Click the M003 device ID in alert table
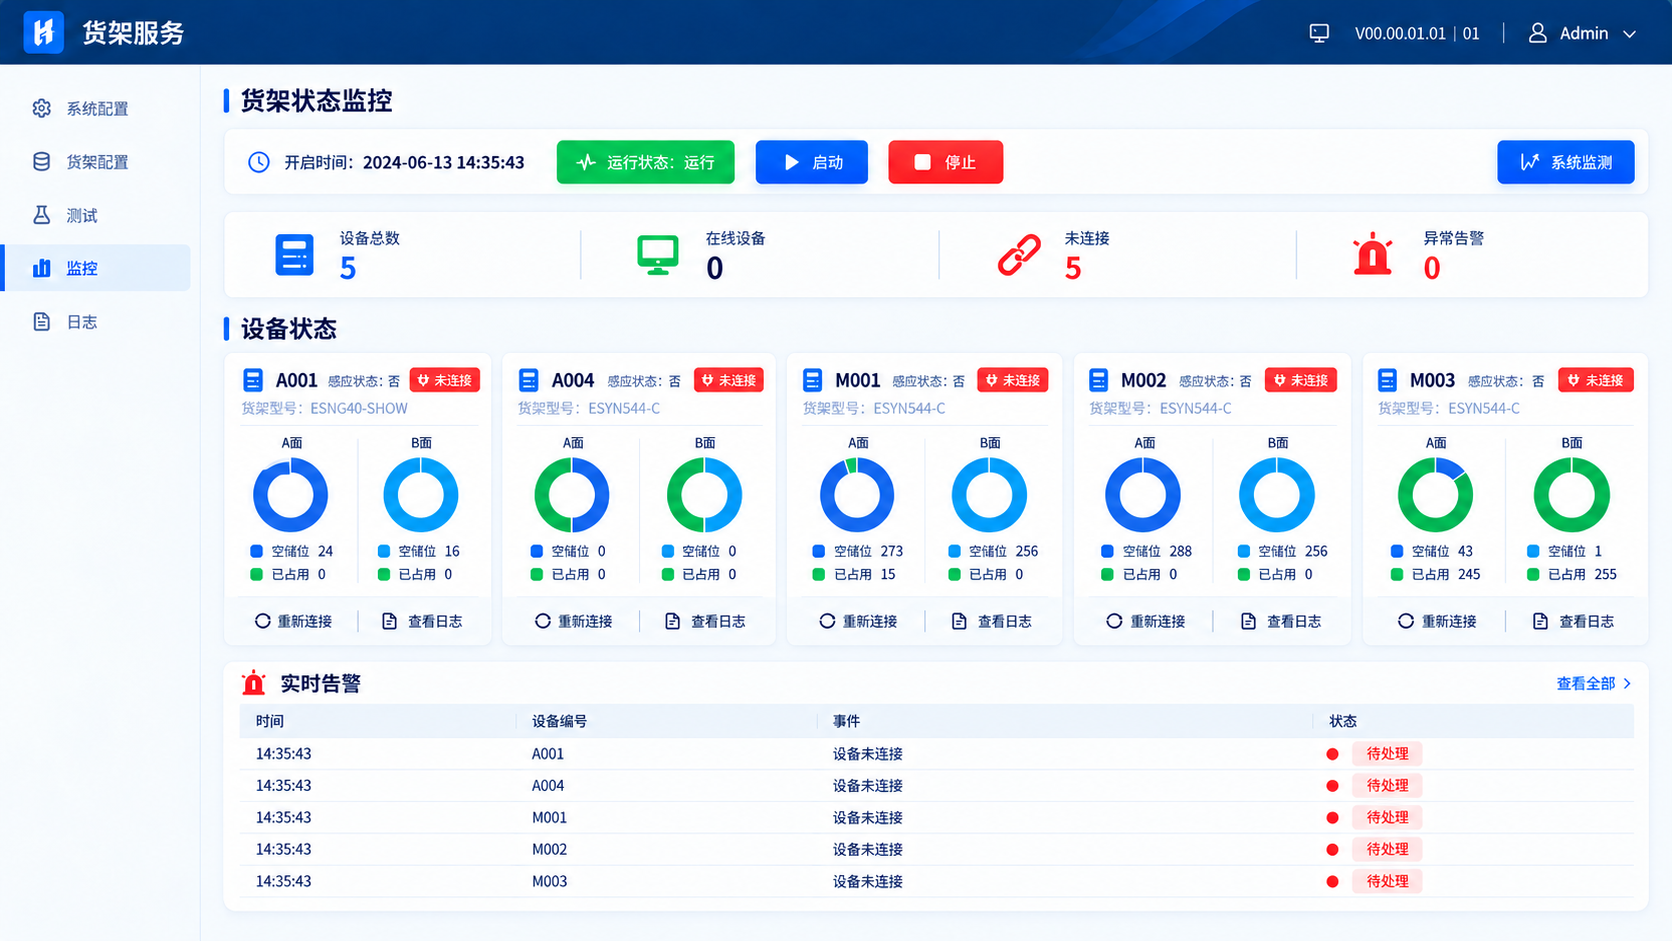The width and height of the screenshot is (1672, 941). pos(549,881)
